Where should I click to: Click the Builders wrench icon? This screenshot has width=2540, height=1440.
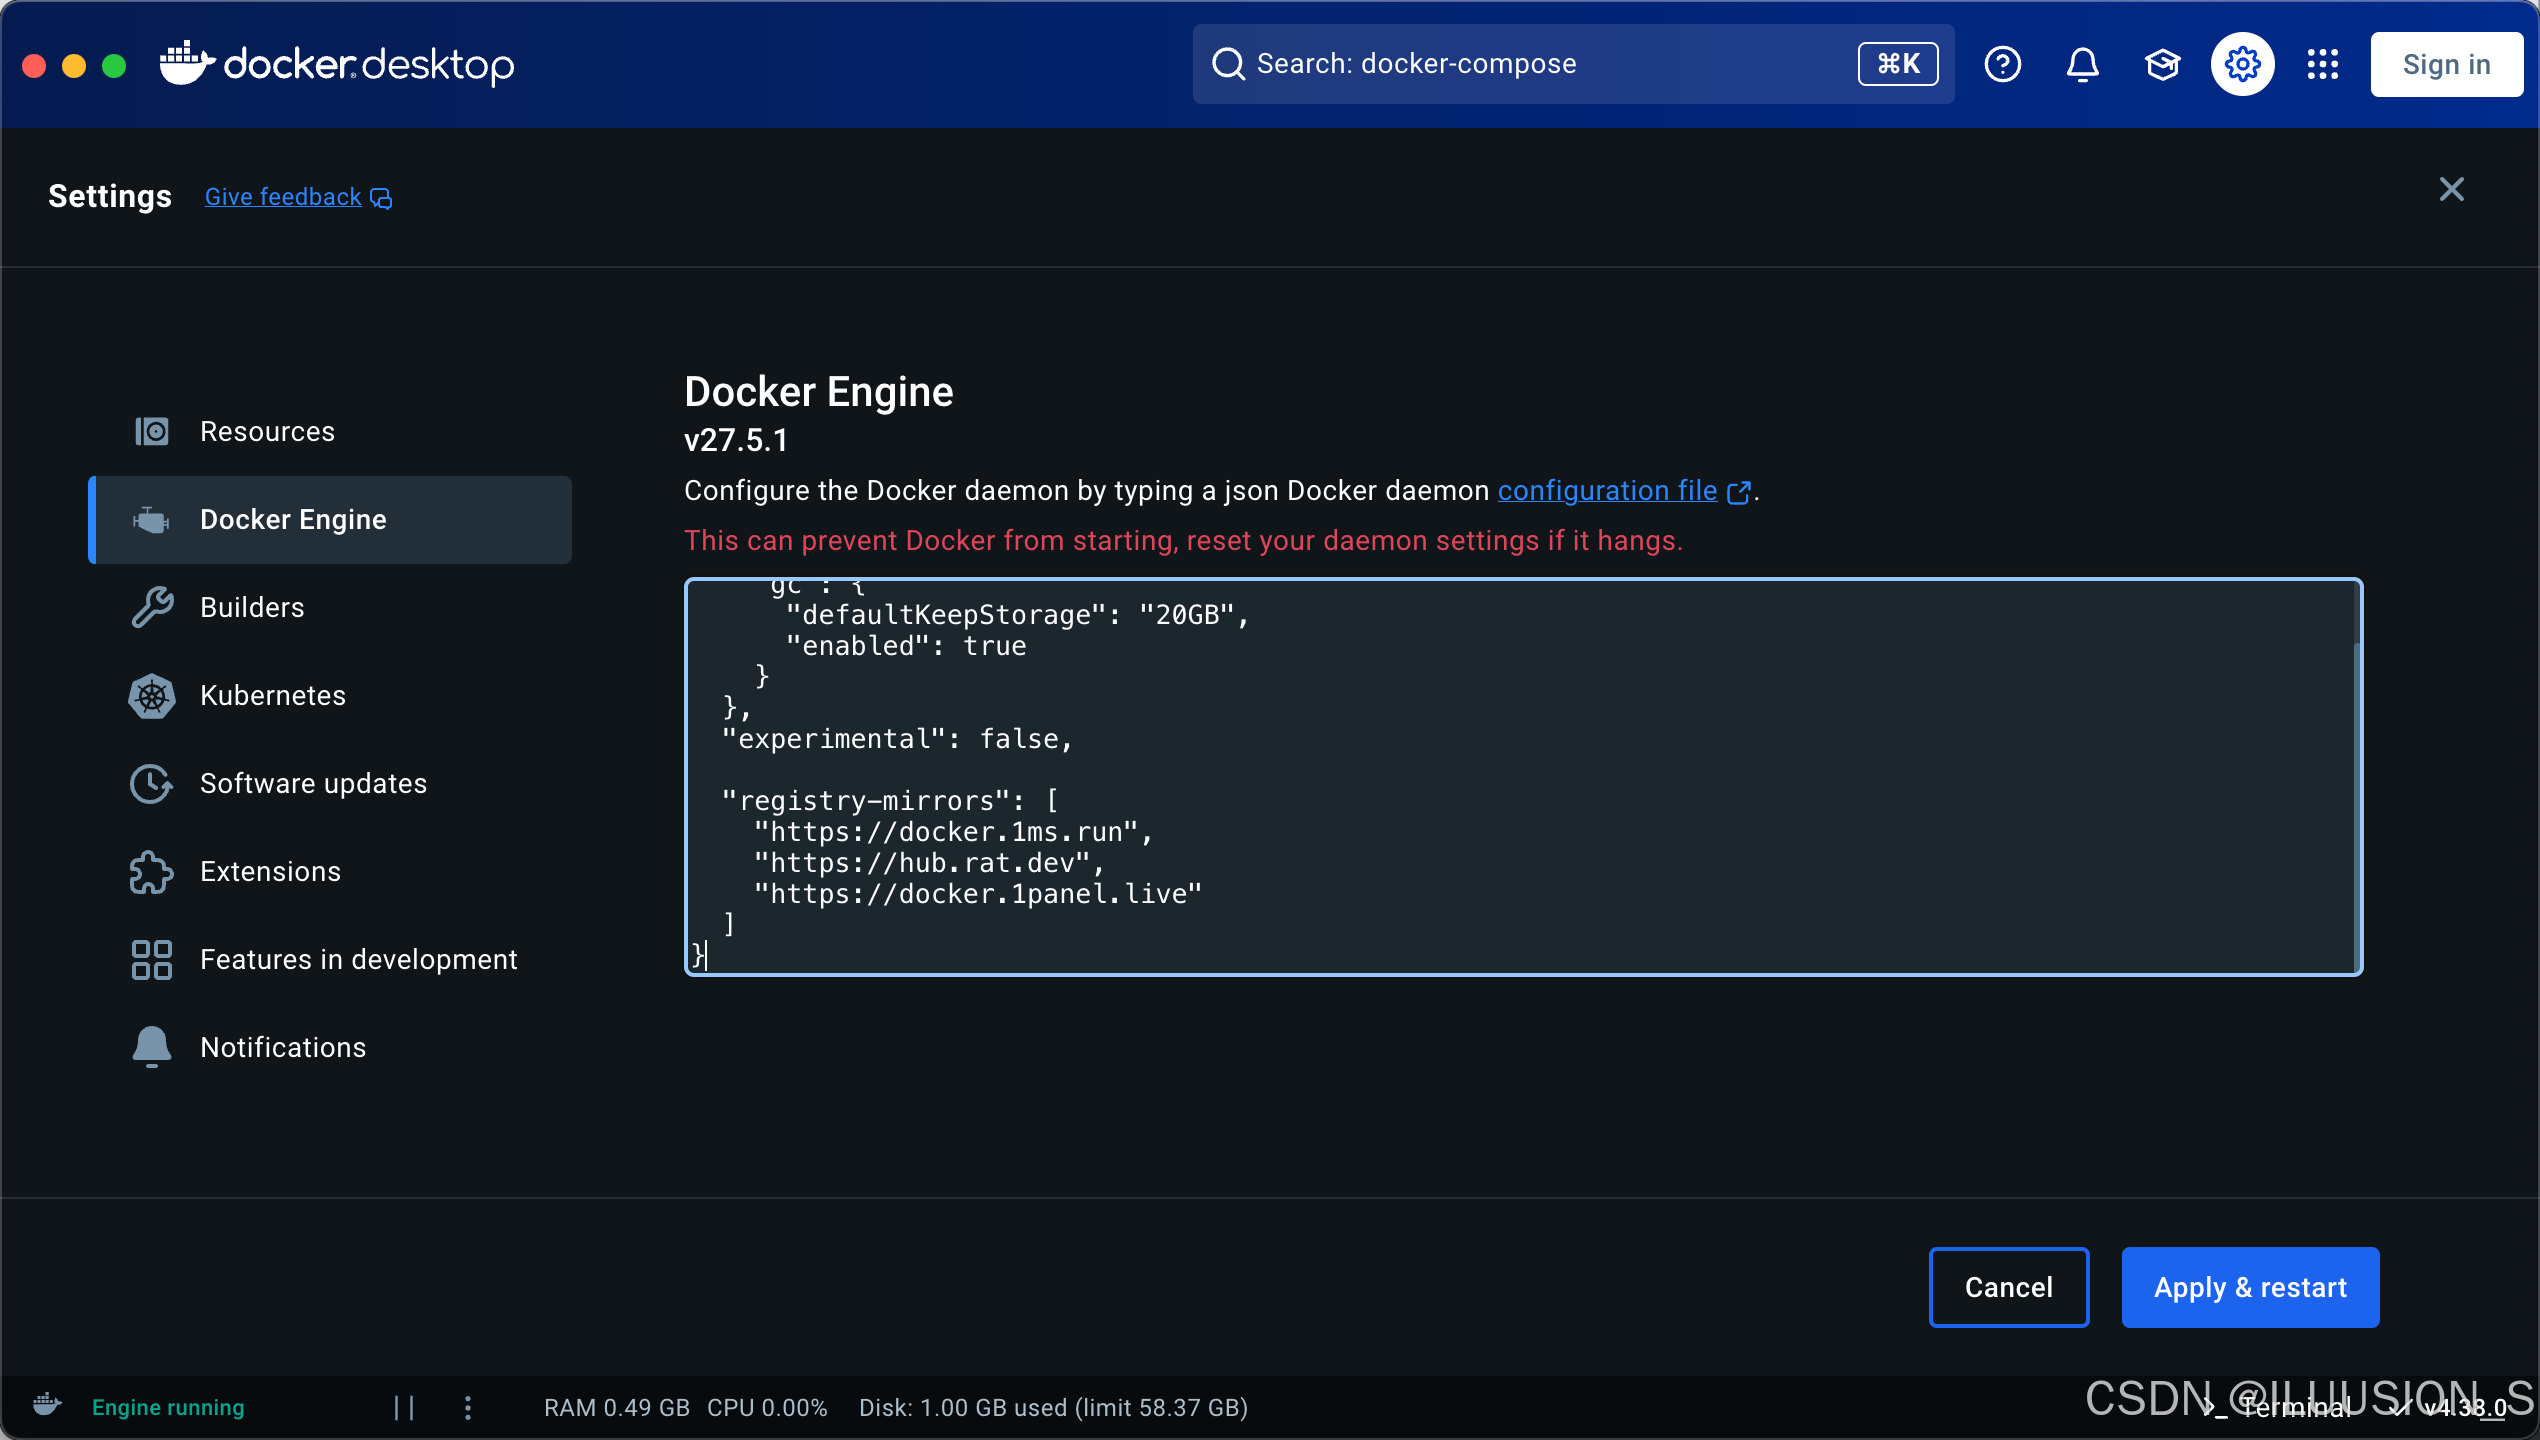tap(152, 608)
